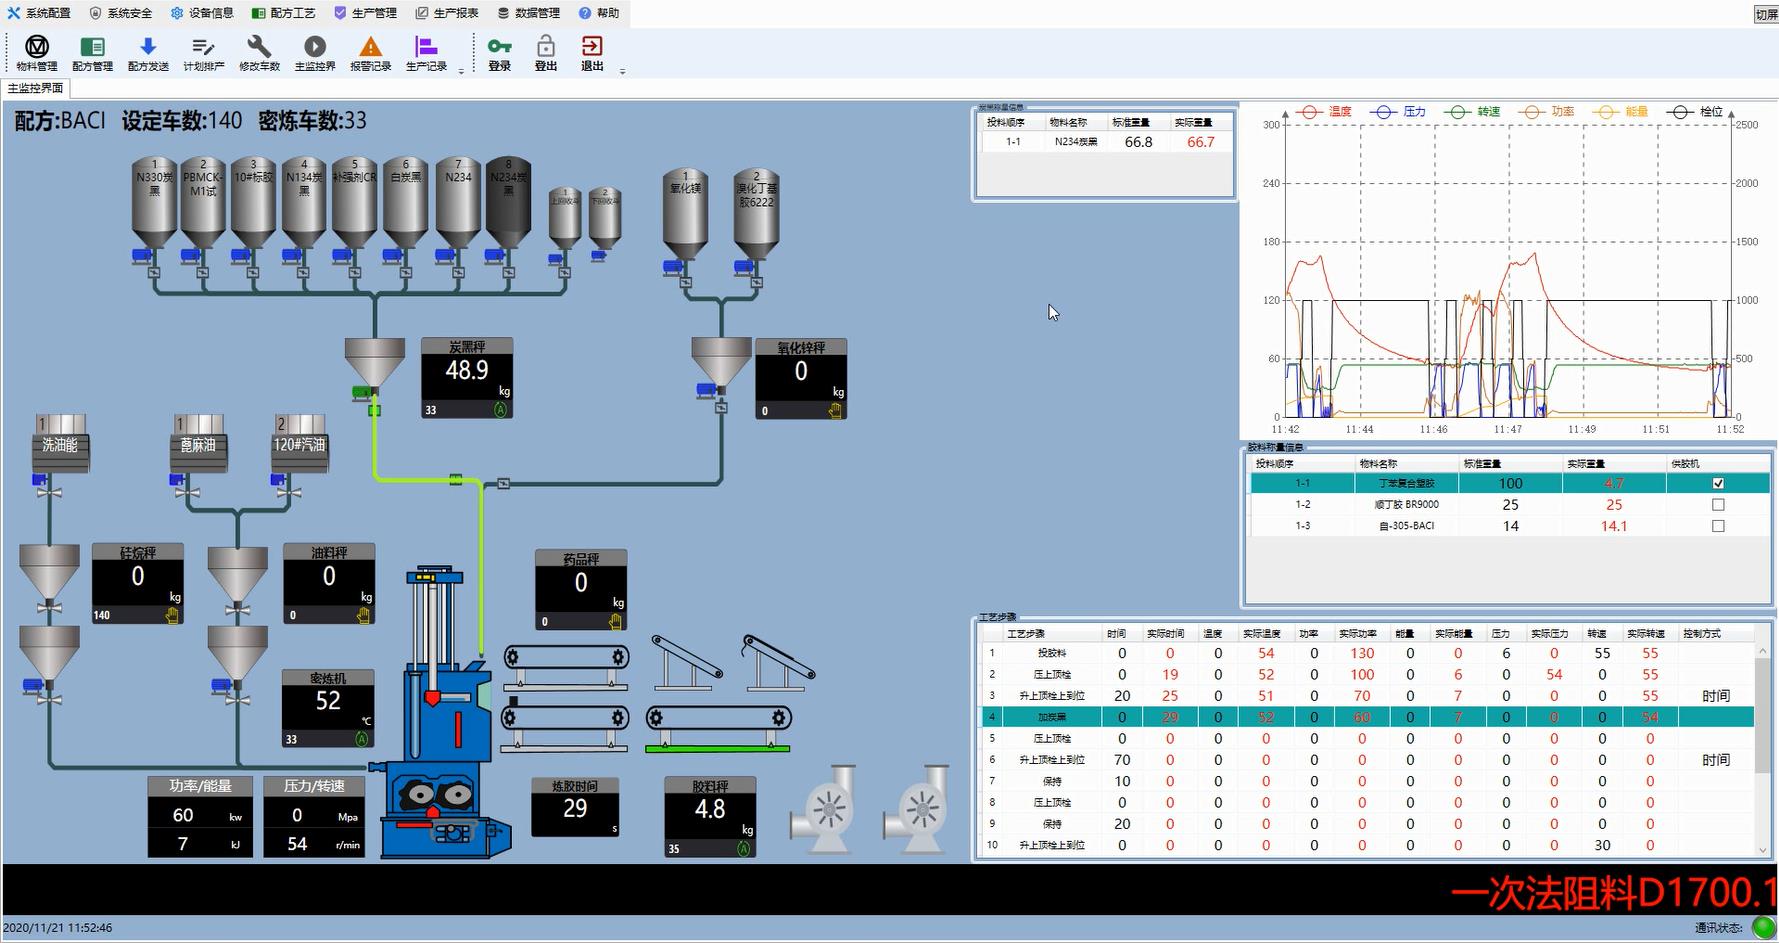
Task: Open the 设备信息 menu
Action: tap(202, 13)
